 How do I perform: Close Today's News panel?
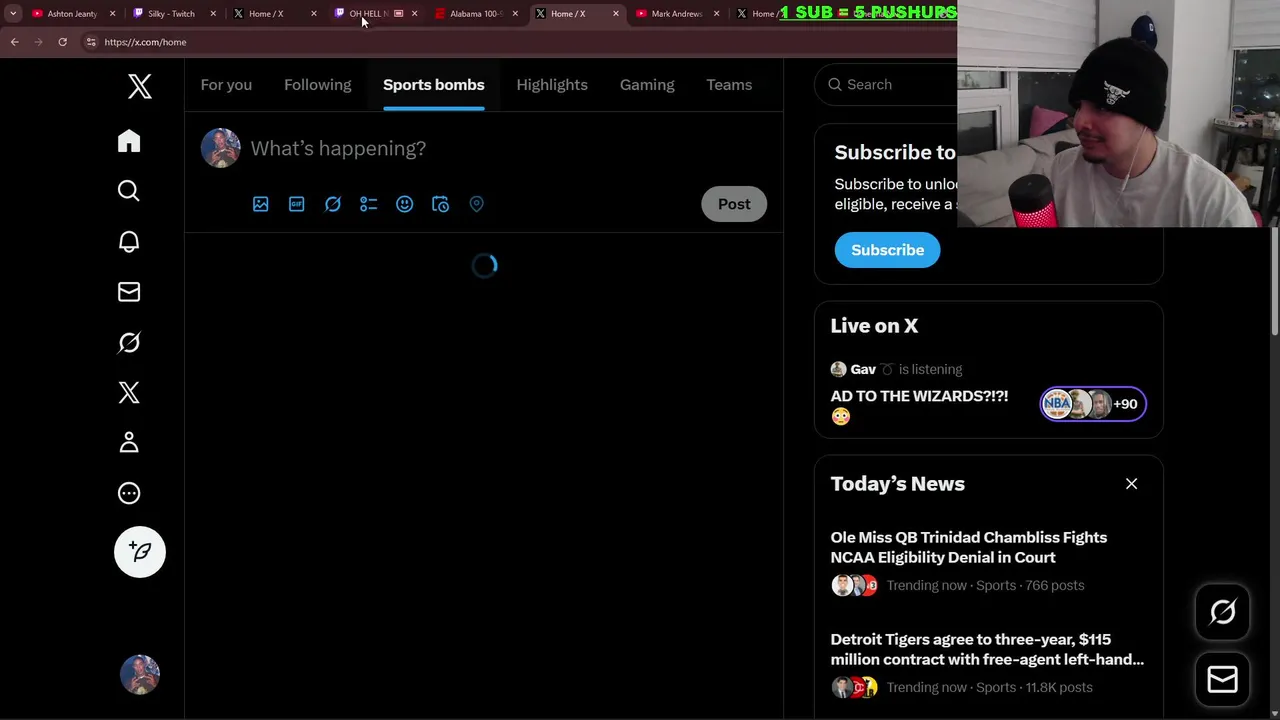coord(1132,484)
